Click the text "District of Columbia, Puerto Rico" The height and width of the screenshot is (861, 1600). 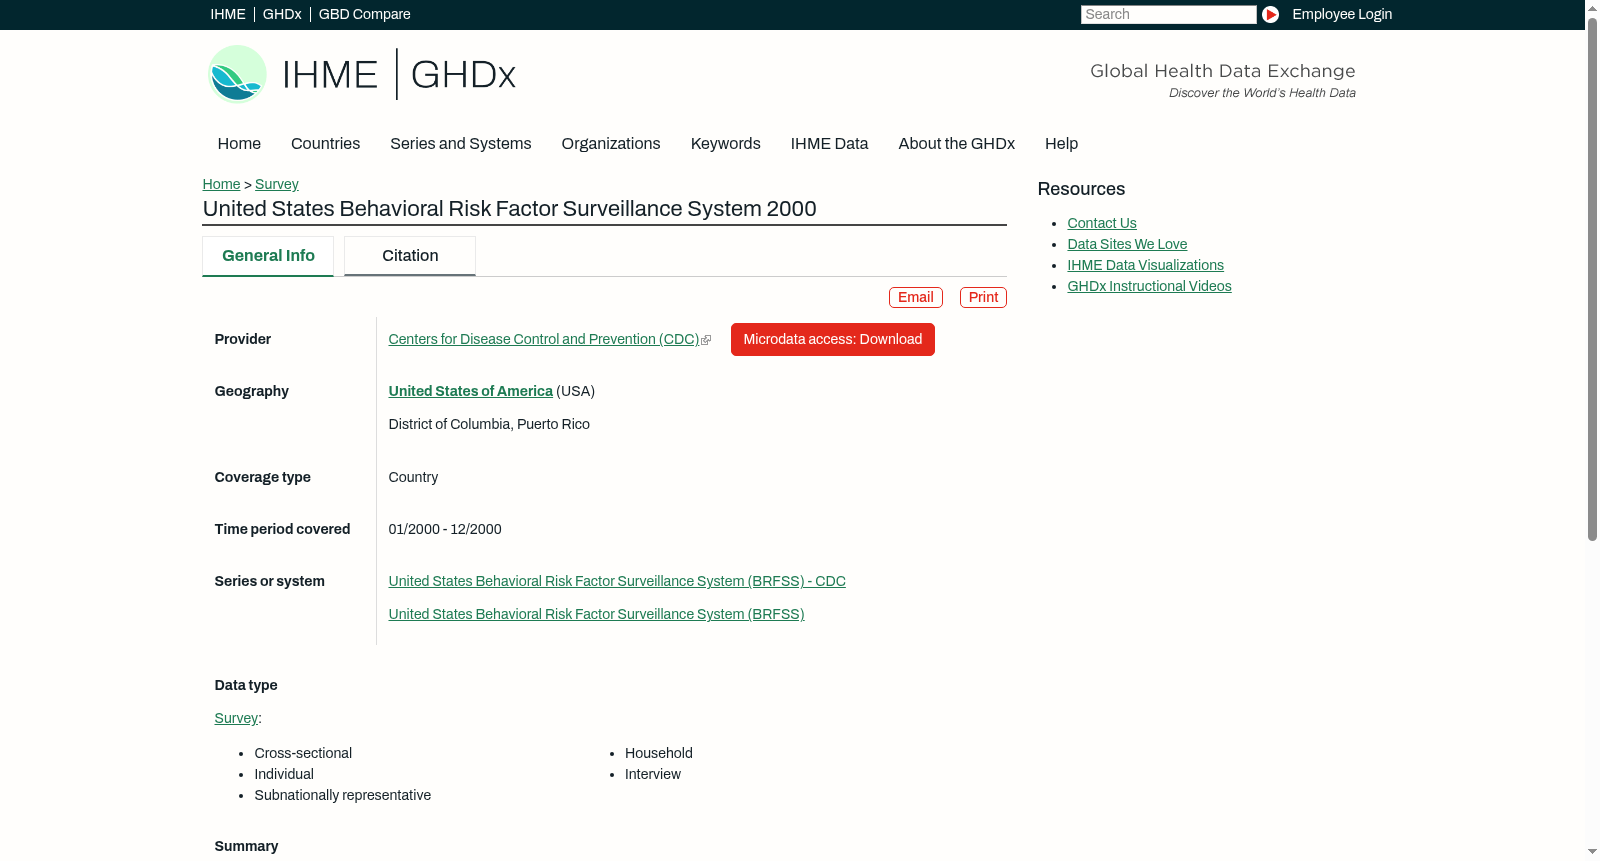[489, 425]
